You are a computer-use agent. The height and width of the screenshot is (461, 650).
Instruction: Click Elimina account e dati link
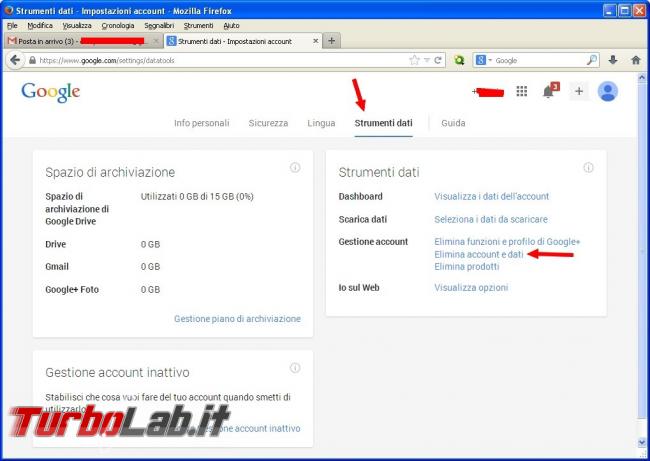click(x=479, y=254)
